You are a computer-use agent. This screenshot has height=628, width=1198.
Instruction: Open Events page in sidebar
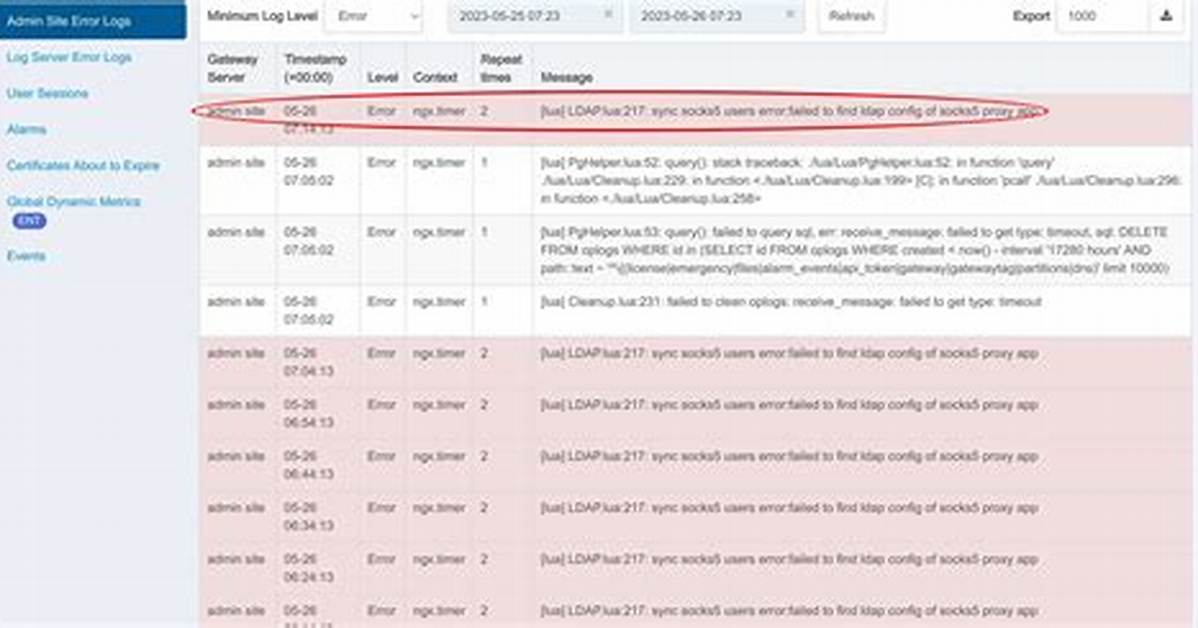tap(26, 256)
